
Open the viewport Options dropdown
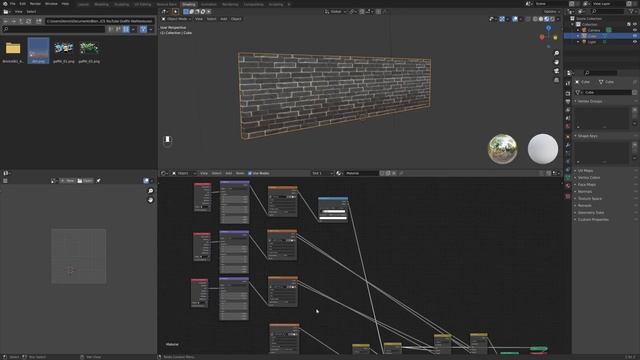551,12
